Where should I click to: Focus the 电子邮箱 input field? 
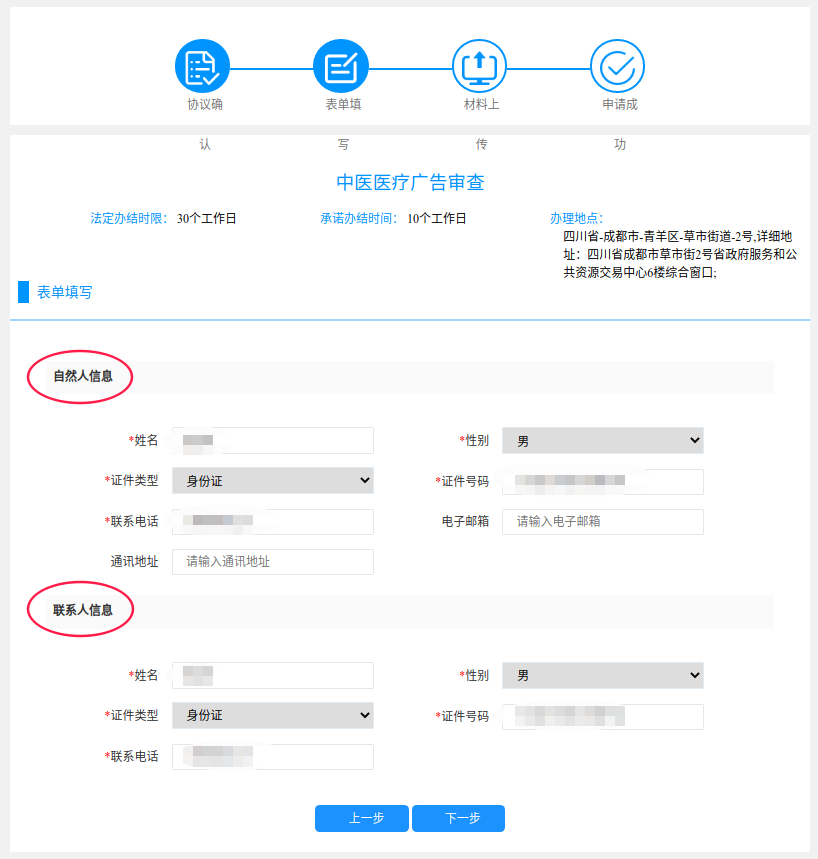602,522
